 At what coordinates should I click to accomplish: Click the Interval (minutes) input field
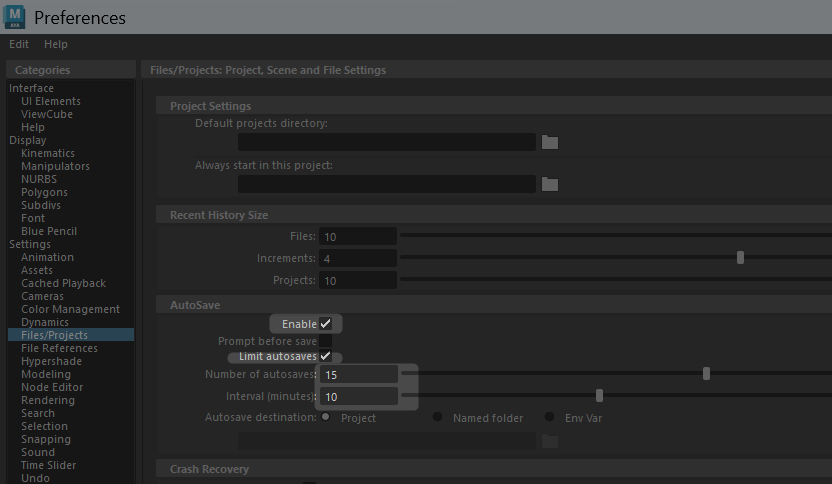[359, 396]
